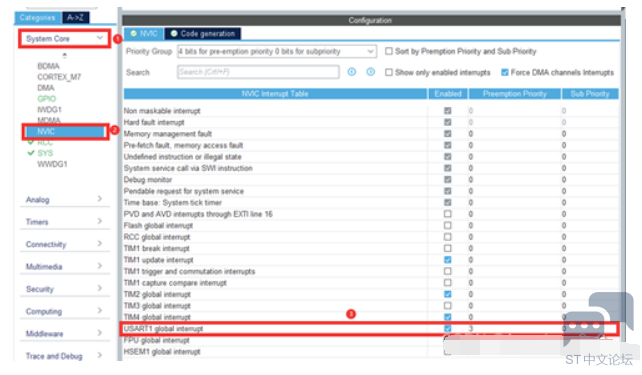This screenshot has width=642, height=375.
Task: Toggle Force DMA channels Interrupts checkbox
Action: click(x=505, y=72)
